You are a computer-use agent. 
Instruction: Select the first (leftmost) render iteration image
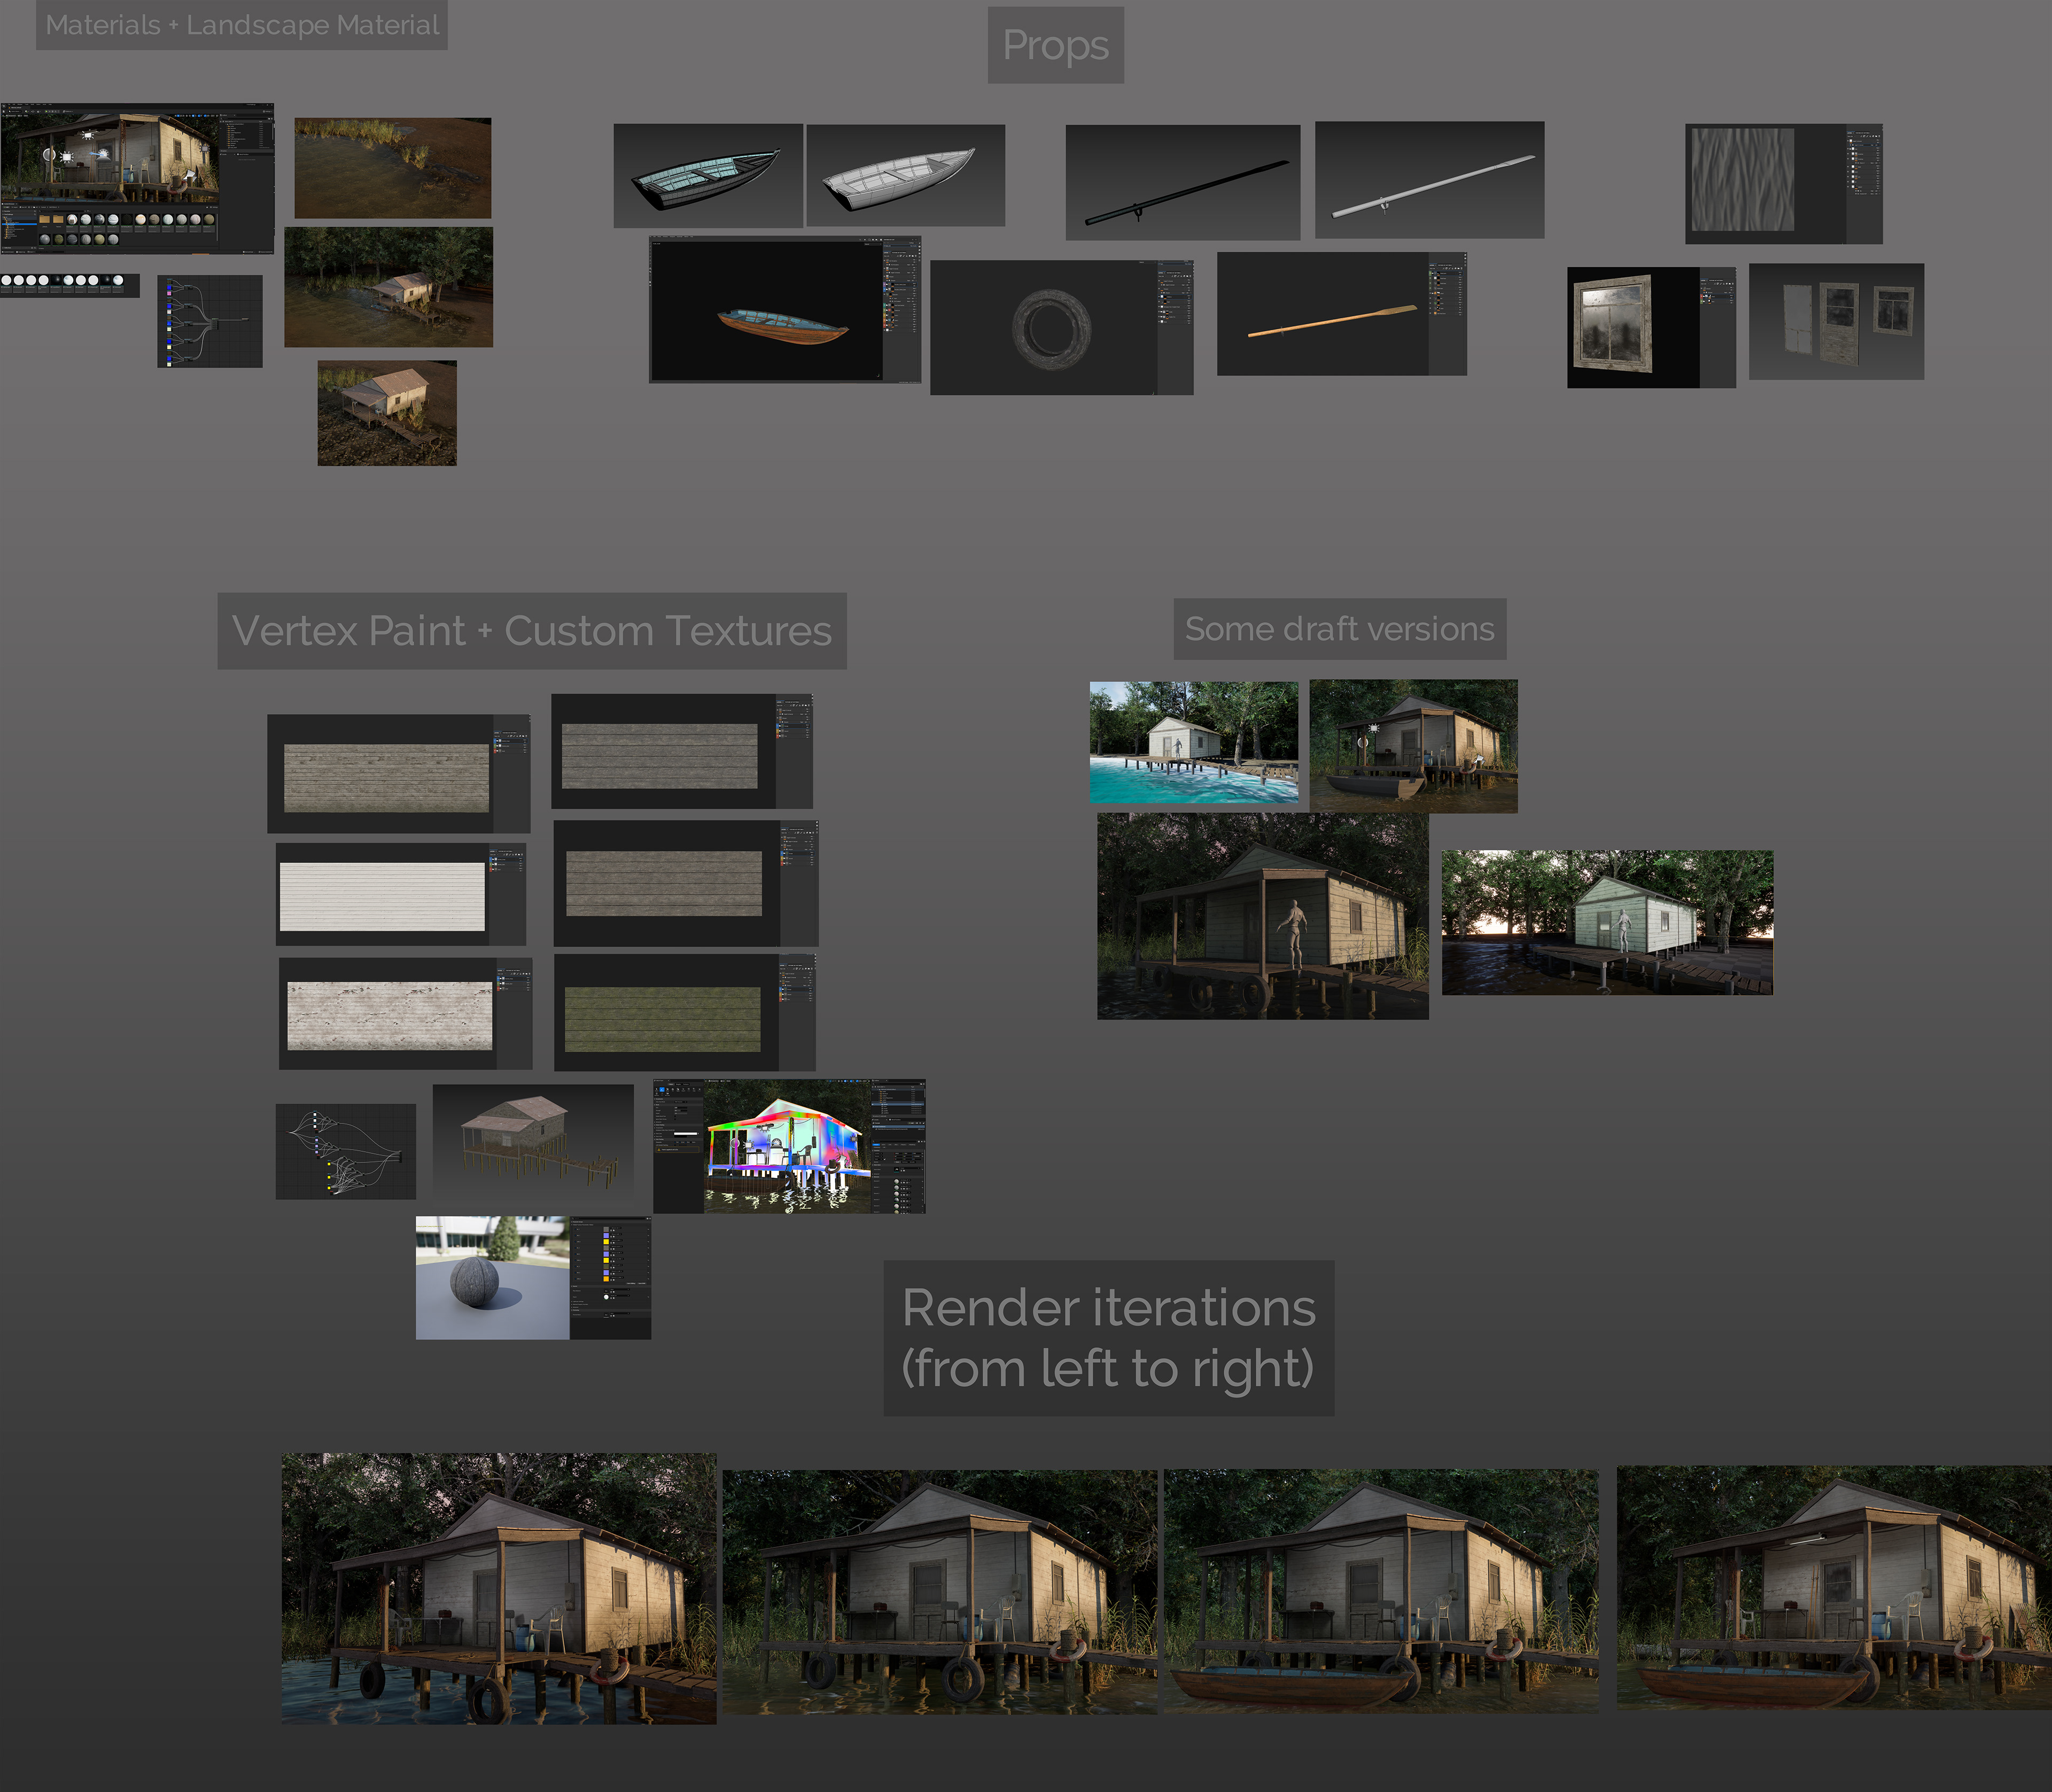pyautogui.click(x=498, y=1587)
